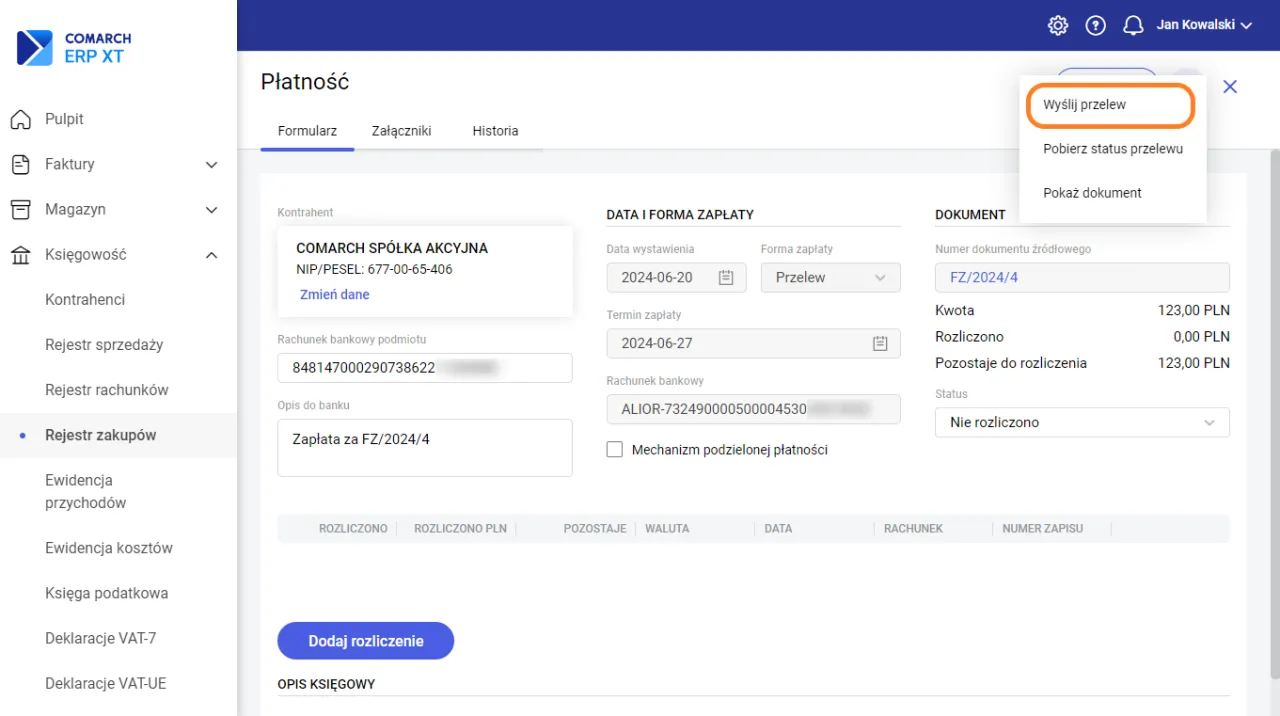Open the notifications bell
Viewport: 1280px width, 716px height.
1133,26
